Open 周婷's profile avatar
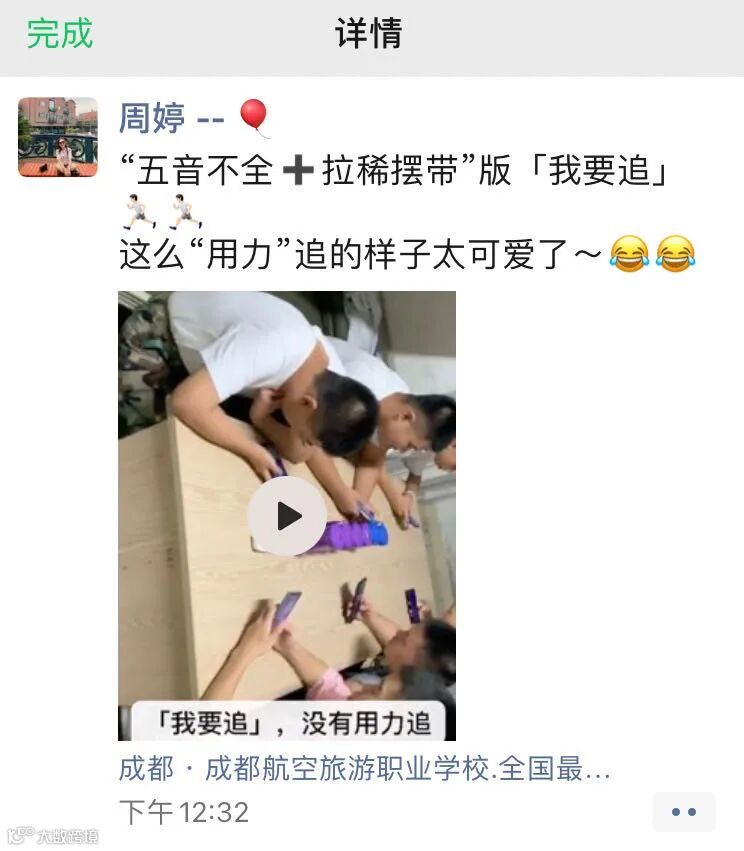 (x=58, y=137)
